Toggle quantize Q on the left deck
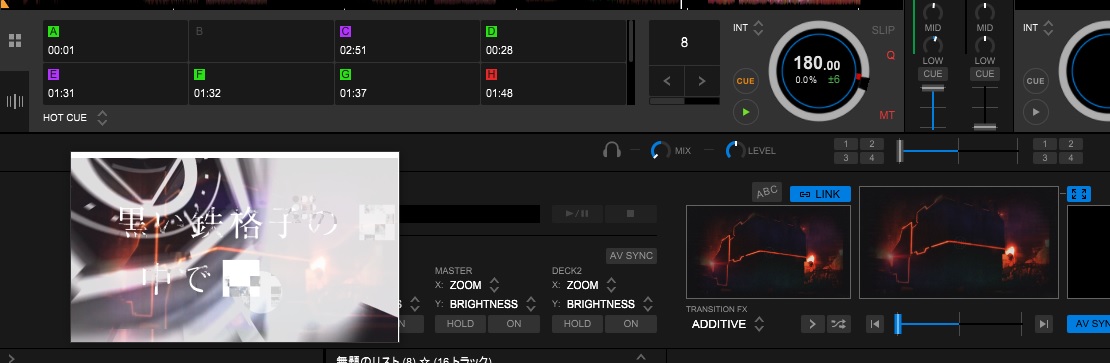This screenshot has width=1110, height=363. coord(890,55)
